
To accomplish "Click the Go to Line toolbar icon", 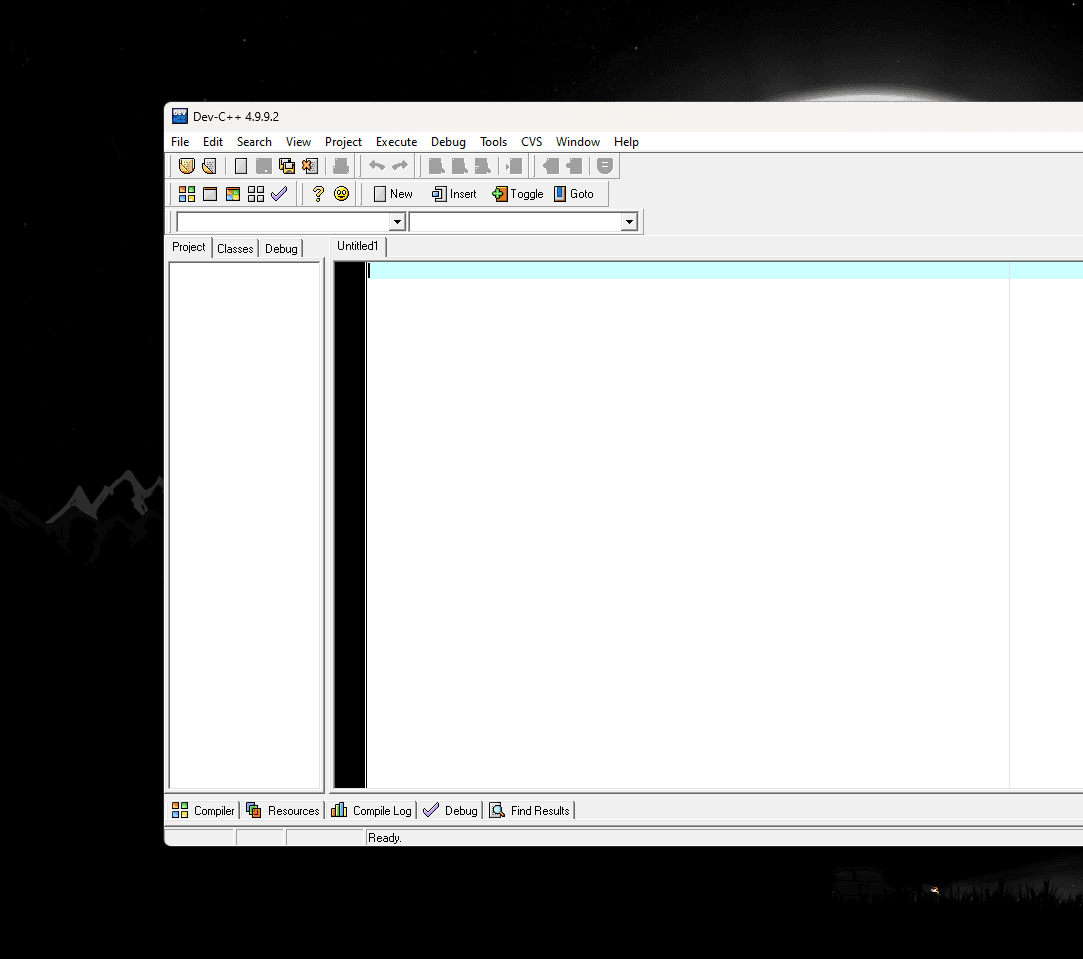I will (514, 166).
